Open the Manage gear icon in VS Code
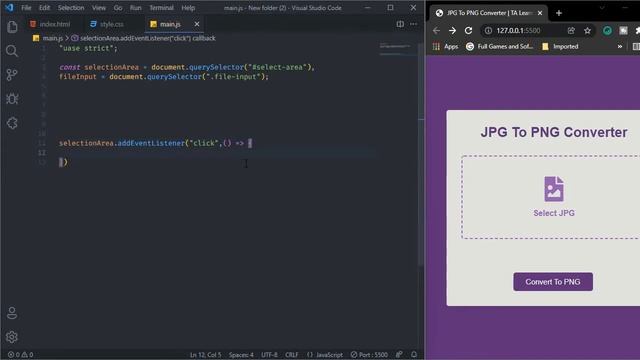The width and height of the screenshot is (640, 360). point(12,337)
